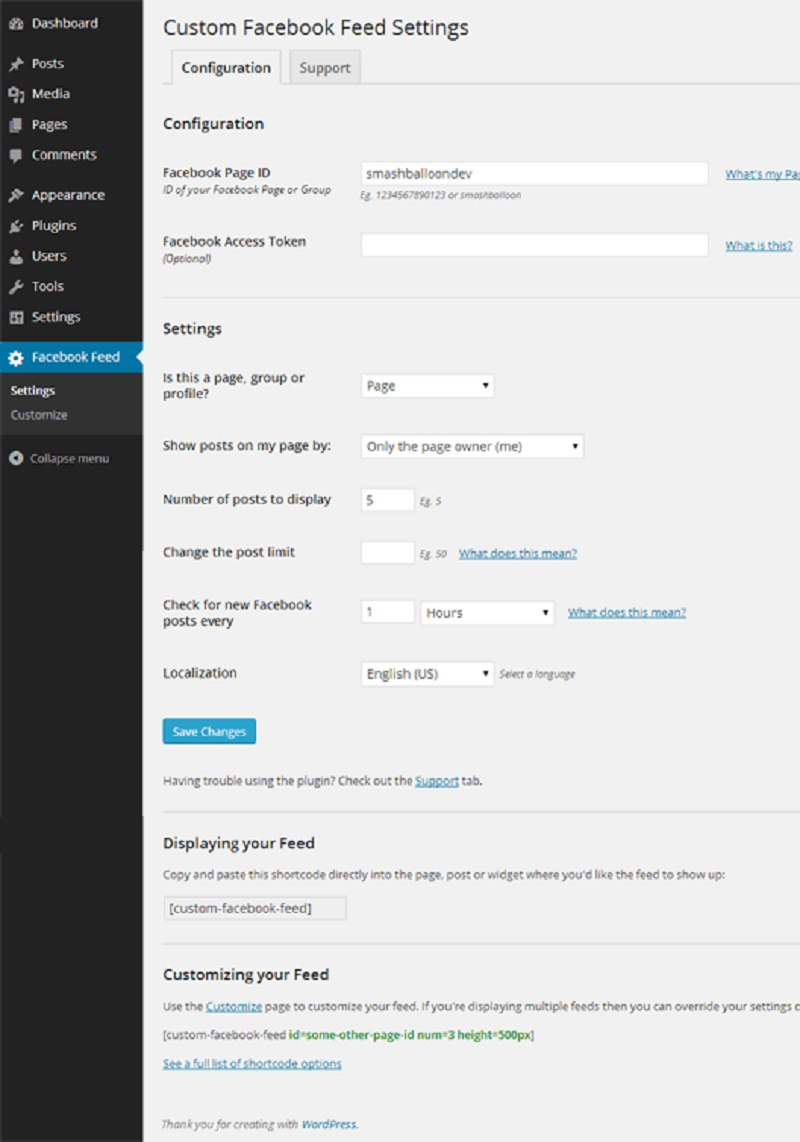Screen dimensions: 800x1142
Task: Open the Customize submenu item
Action: pyautogui.click(x=39, y=415)
